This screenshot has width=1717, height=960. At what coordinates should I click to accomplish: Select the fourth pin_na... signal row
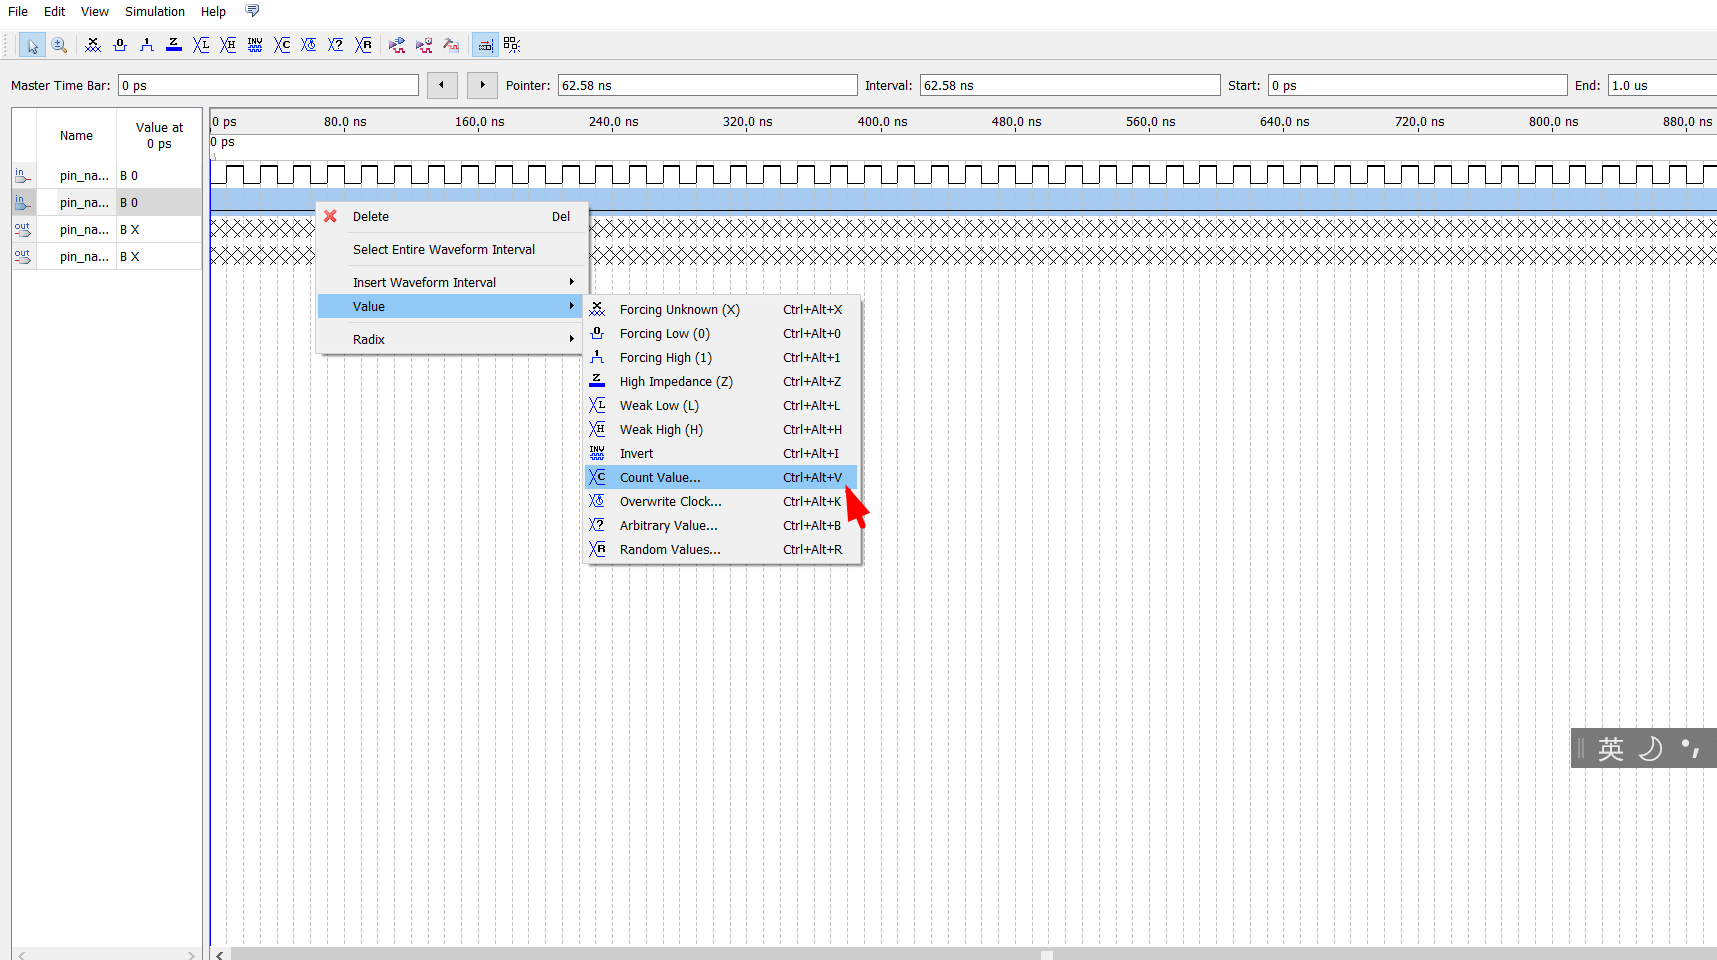[x=107, y=257]
